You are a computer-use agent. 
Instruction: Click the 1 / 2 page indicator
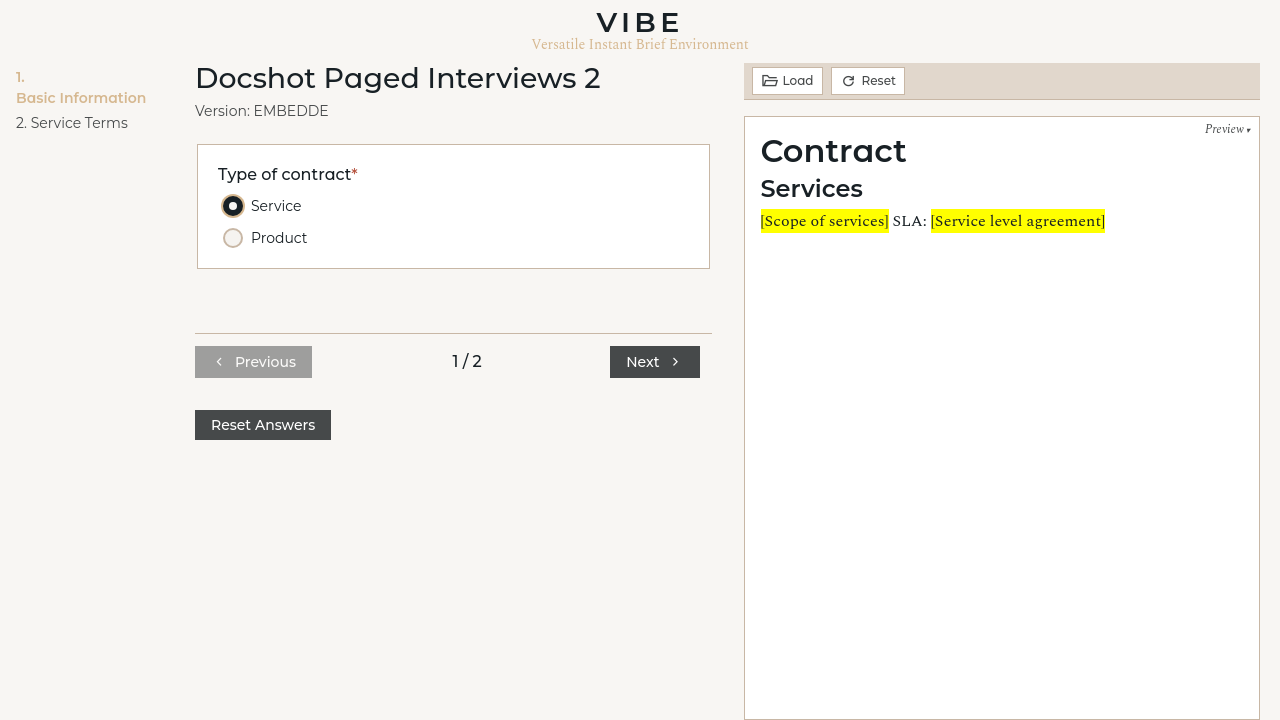(x=467, y=362)
